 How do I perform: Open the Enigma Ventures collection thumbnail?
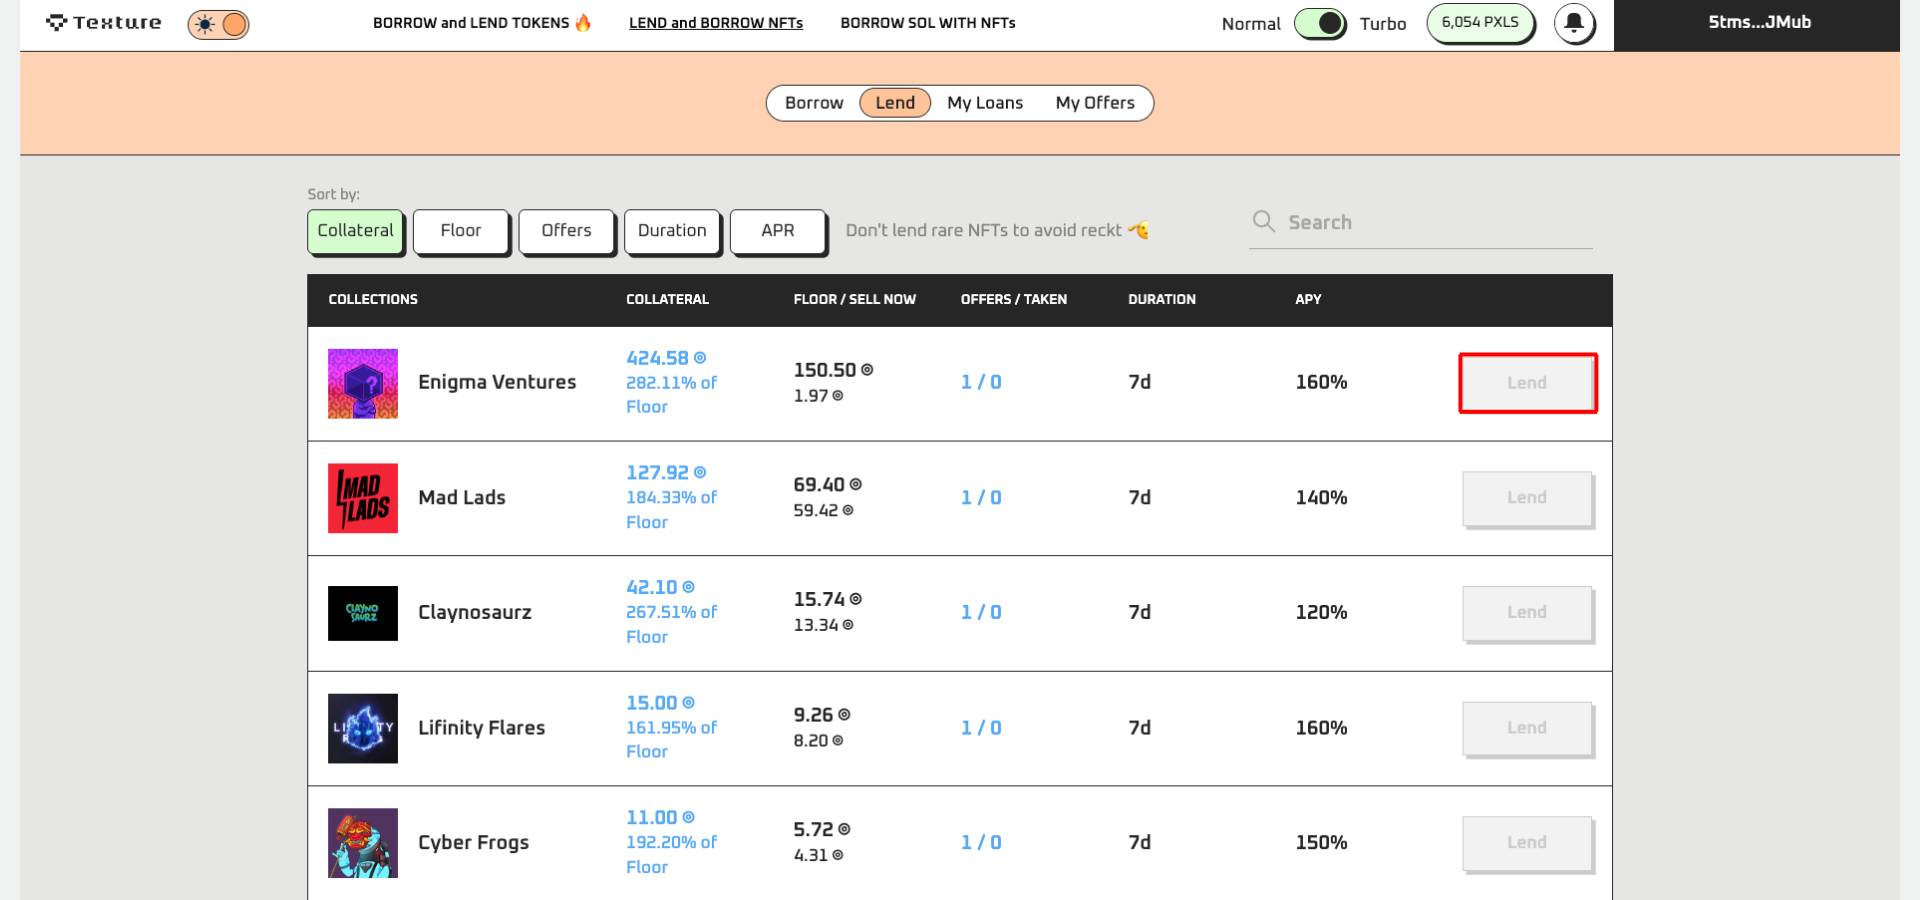[363, 383]
